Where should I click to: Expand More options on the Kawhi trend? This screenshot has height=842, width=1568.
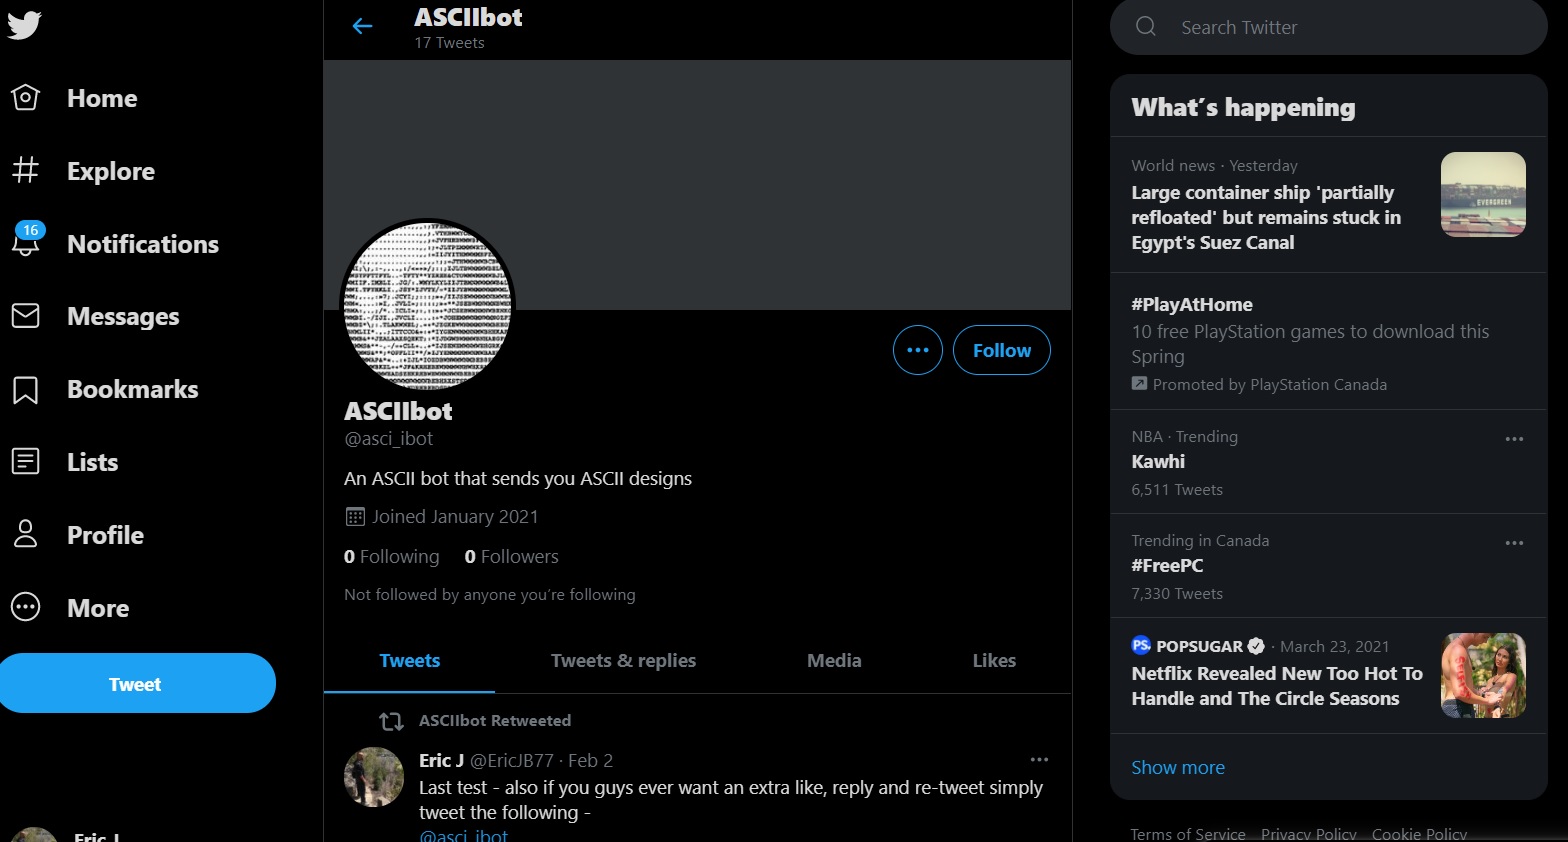(1514, 439)
